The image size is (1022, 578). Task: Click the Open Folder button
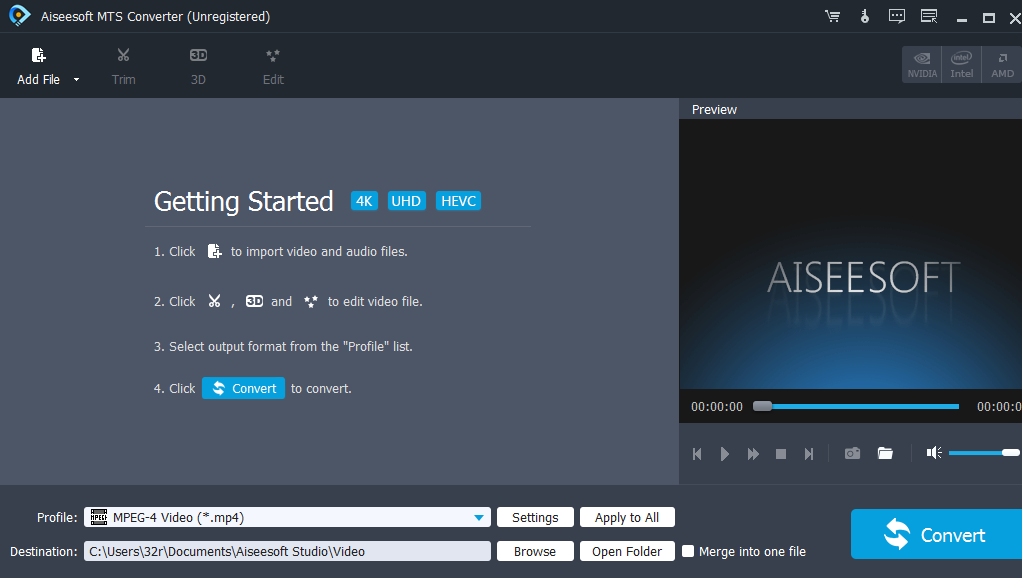point(627,551)
